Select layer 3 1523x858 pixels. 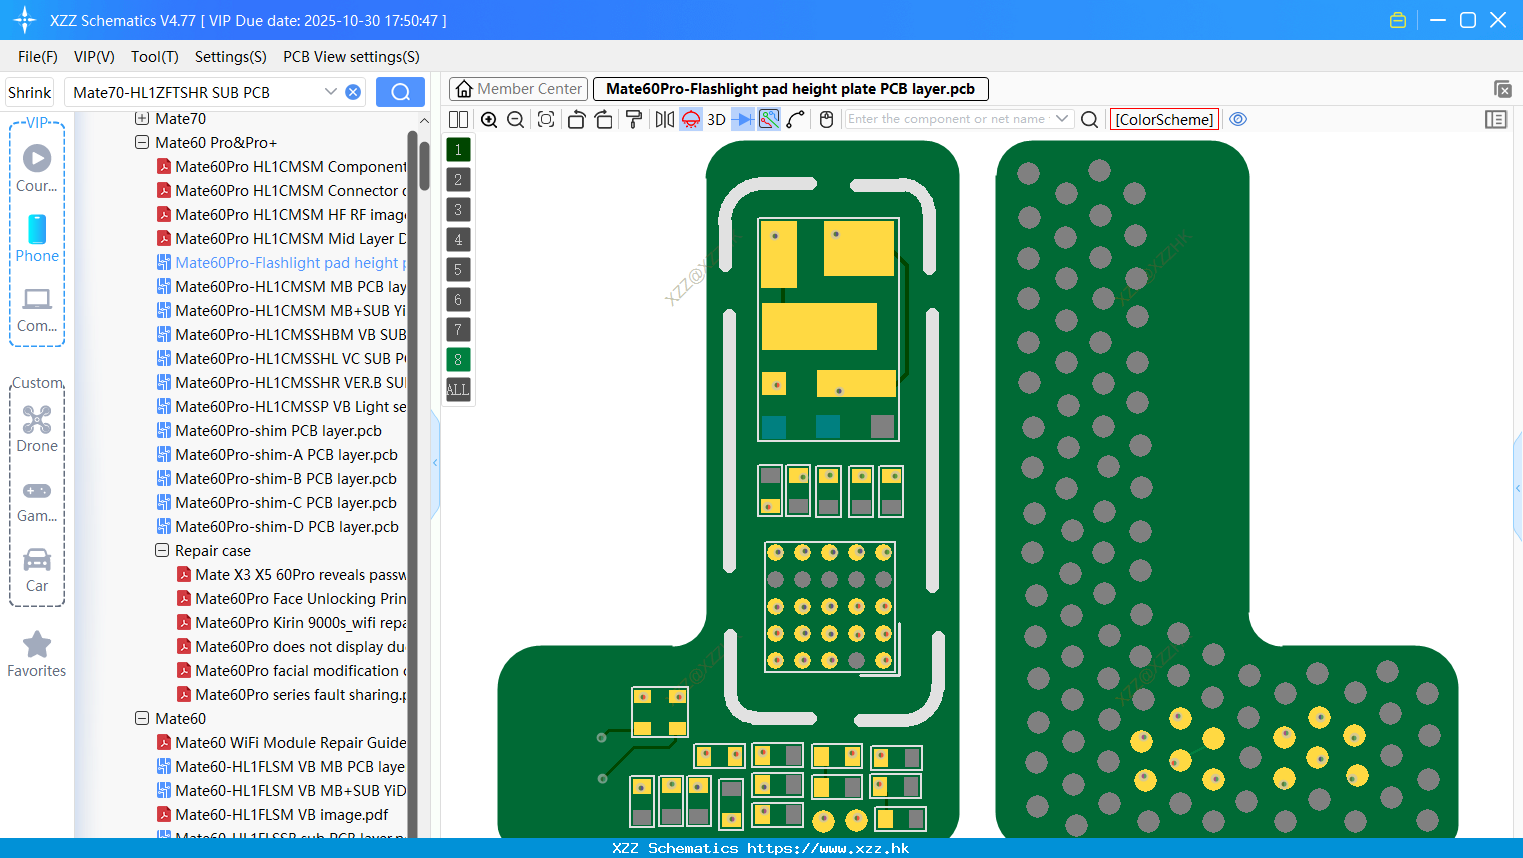458,209
